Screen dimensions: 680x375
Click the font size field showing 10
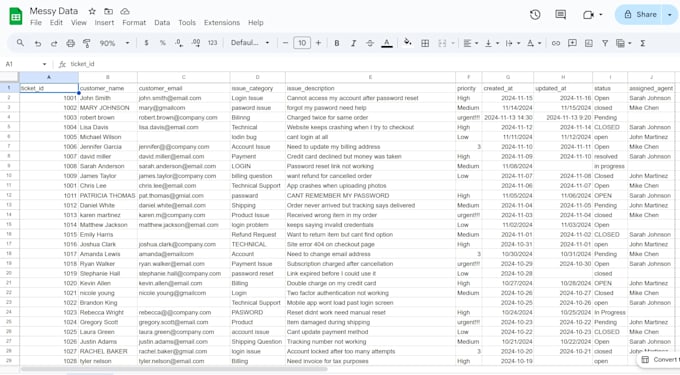[x=302, y=43]
